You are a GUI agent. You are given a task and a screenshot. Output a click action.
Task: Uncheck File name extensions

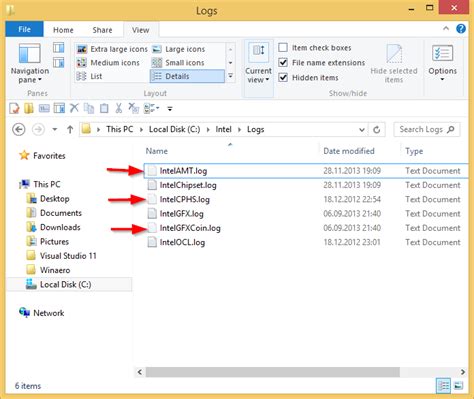pos(283,63)
